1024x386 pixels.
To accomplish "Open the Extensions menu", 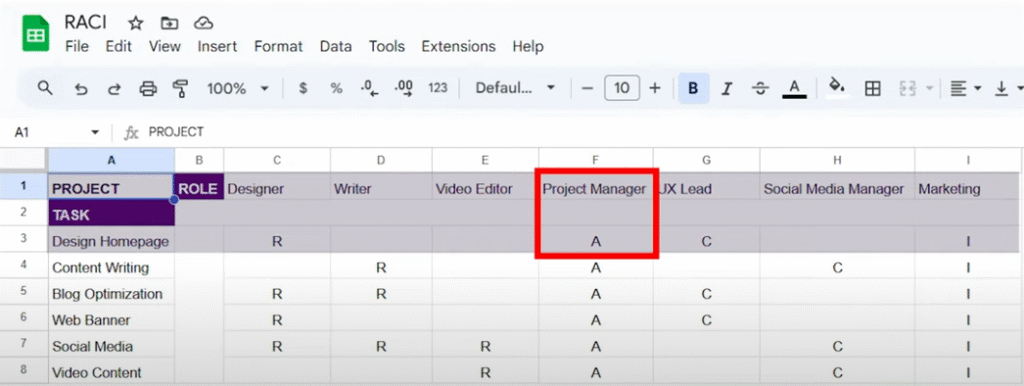I will click(458, 46).
